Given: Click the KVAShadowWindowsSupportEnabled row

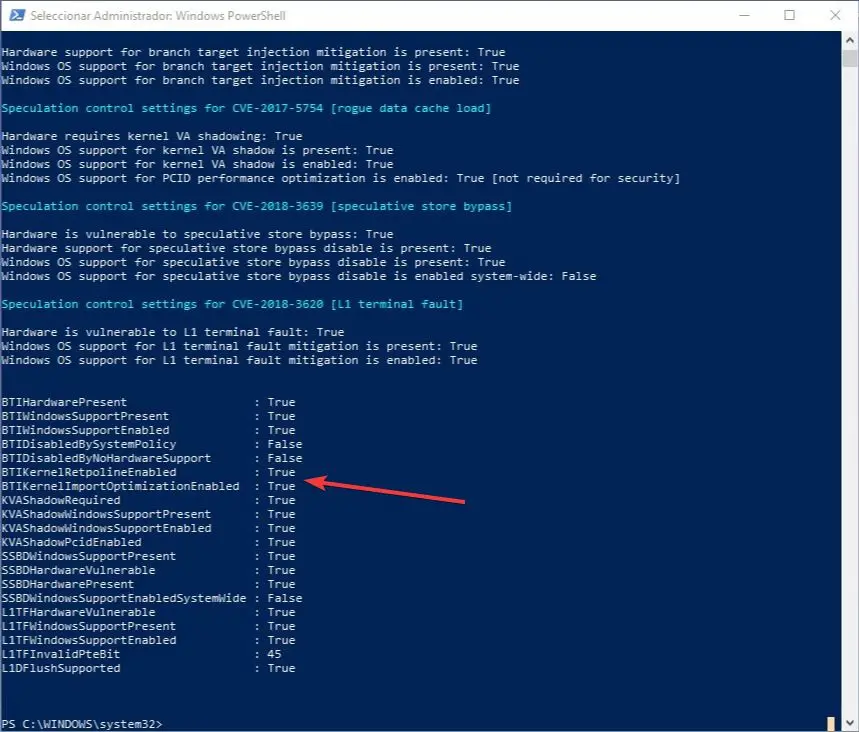Looking at the screenshot, I should click(x=148, y=528).
